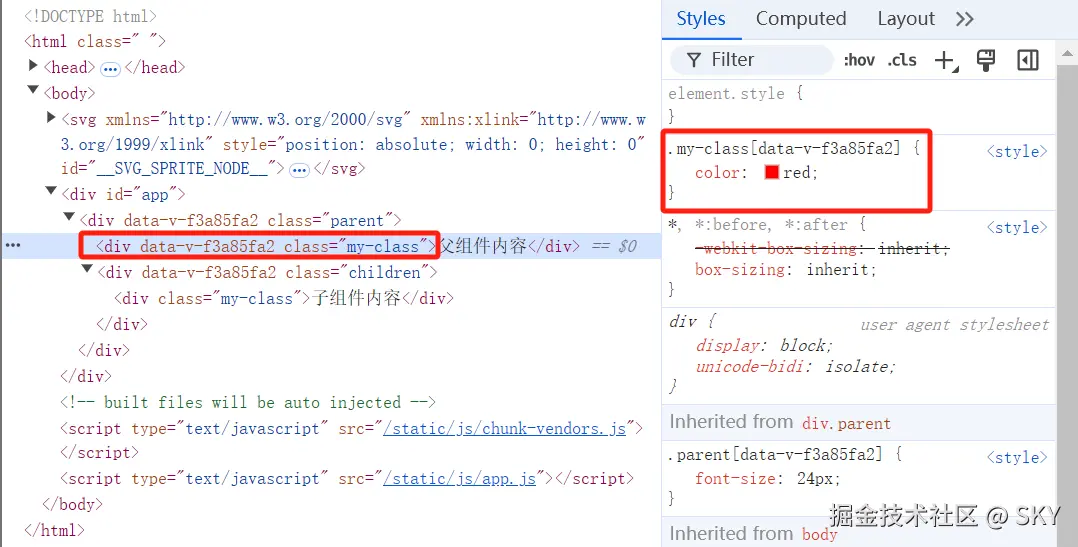Select the selected div containing 父组件内容
This screenshot has width=1078, height=547.
(x=338, y=246)
